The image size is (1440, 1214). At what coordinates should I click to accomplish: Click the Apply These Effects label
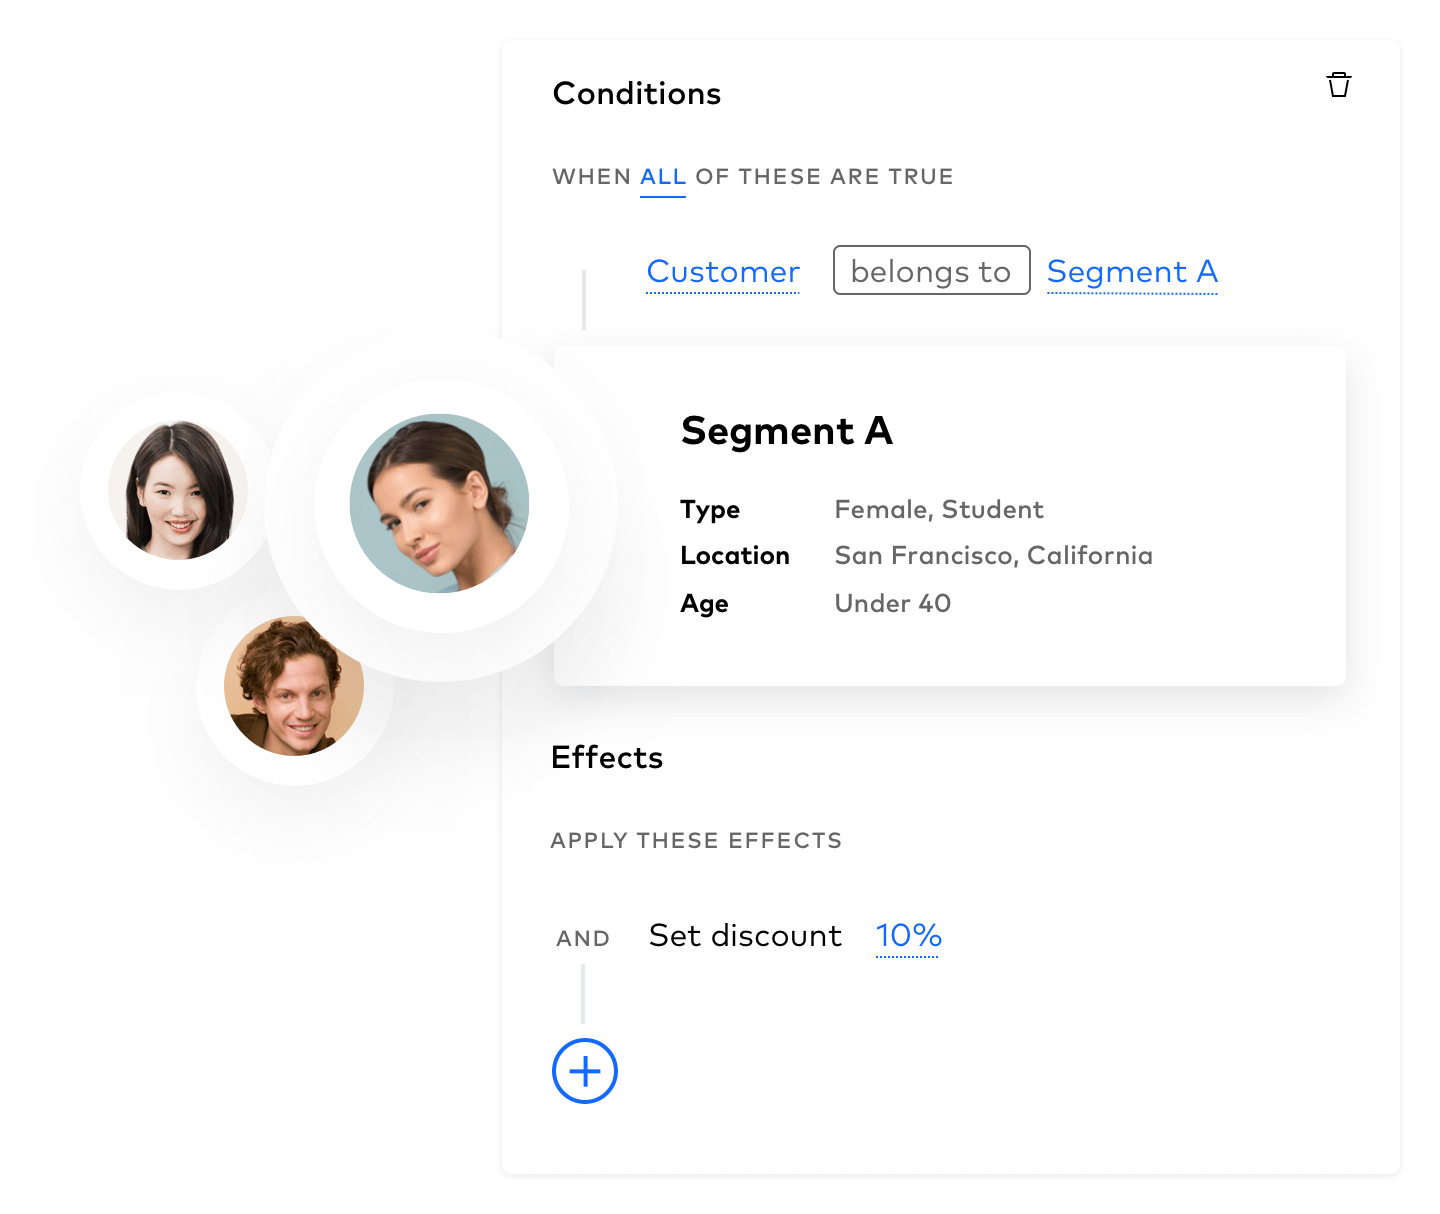(x=696, y=841)
